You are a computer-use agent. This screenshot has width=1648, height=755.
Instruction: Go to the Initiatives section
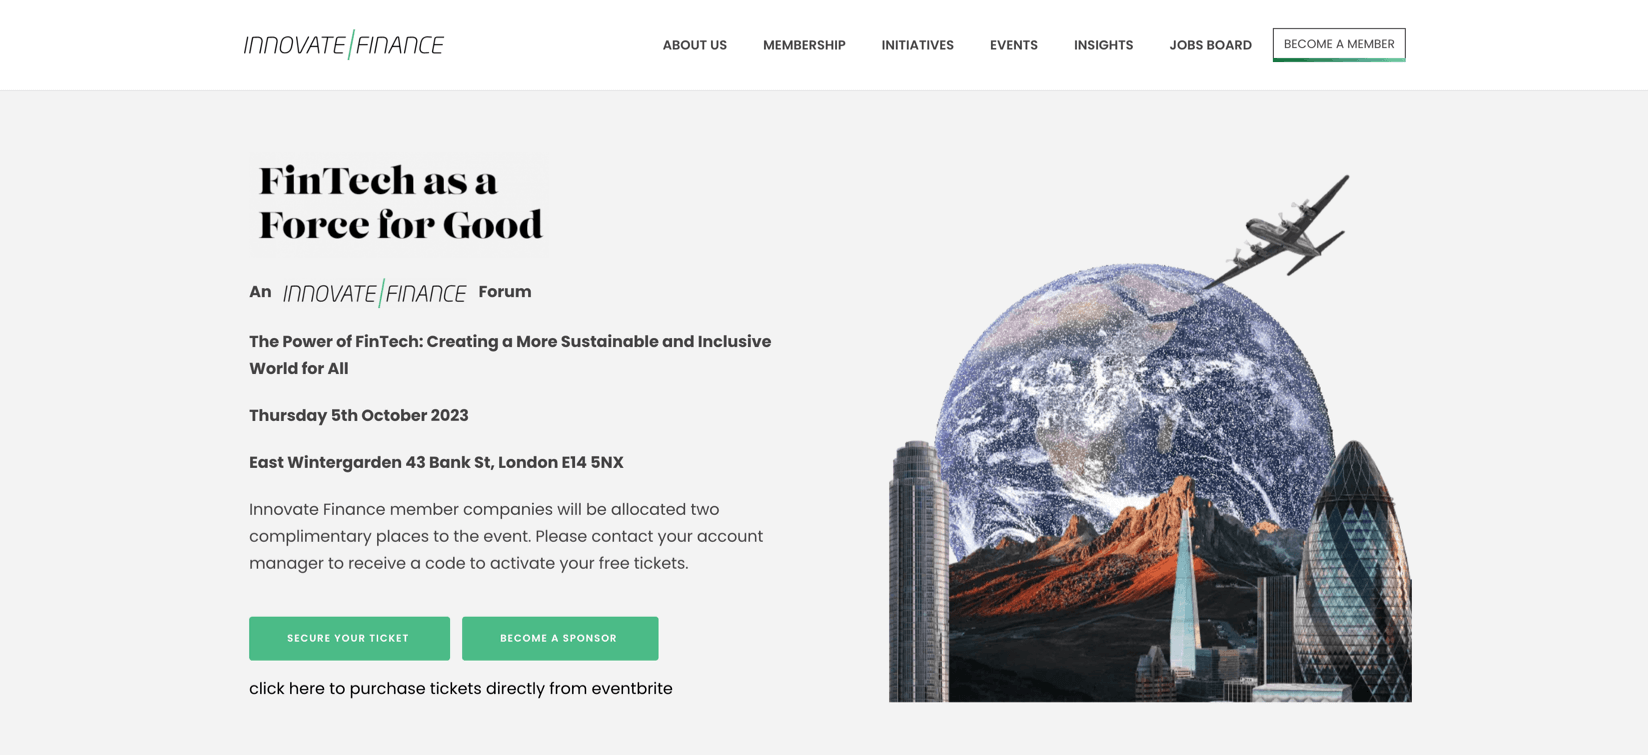click(917, 45)
